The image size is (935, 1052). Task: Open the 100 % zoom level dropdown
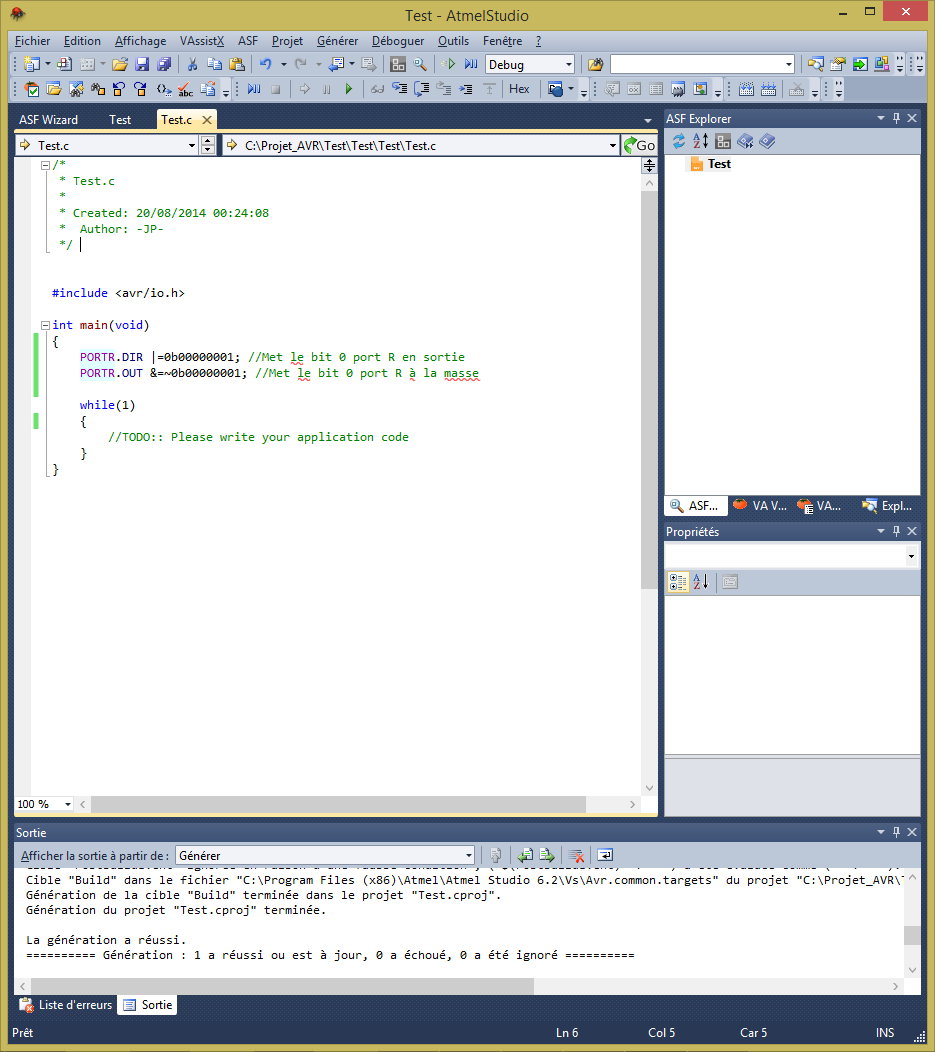68,804
